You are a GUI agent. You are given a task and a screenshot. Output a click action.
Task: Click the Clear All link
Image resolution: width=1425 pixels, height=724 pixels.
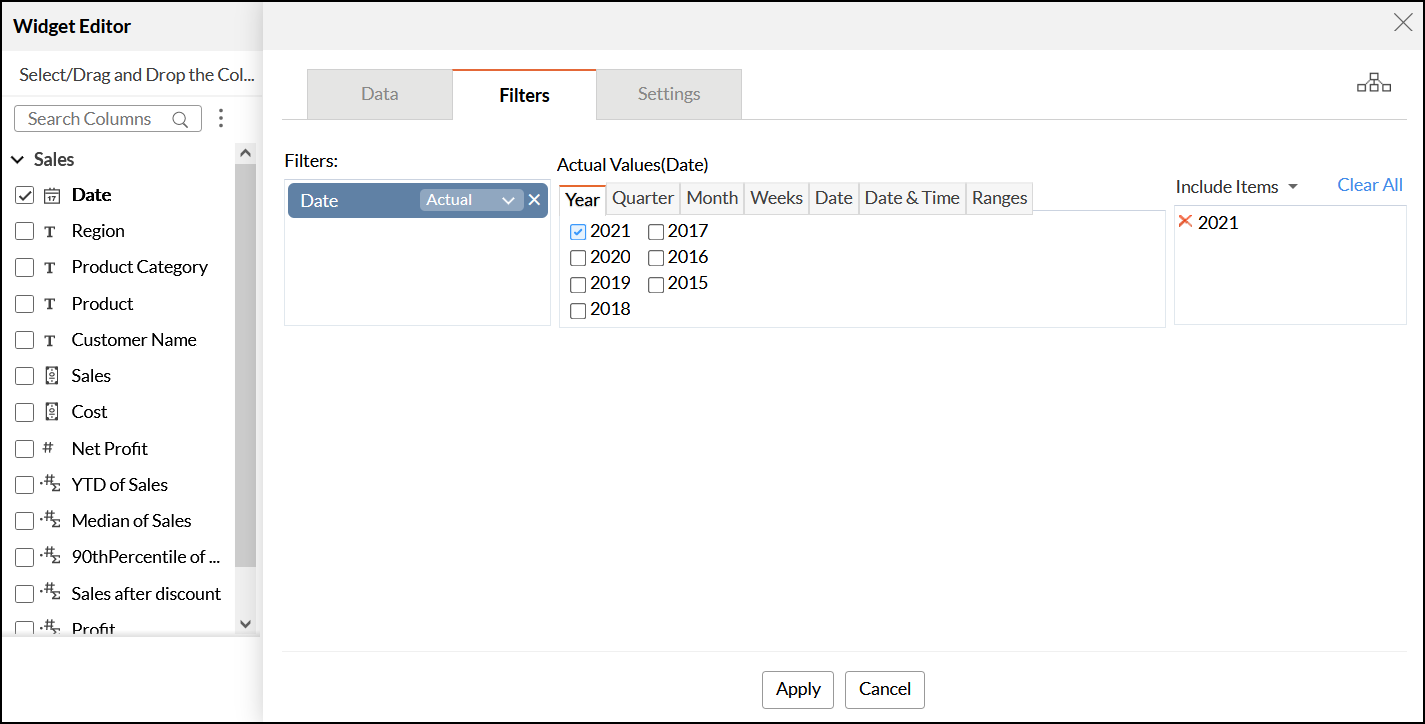click(x=1370, y=185)
